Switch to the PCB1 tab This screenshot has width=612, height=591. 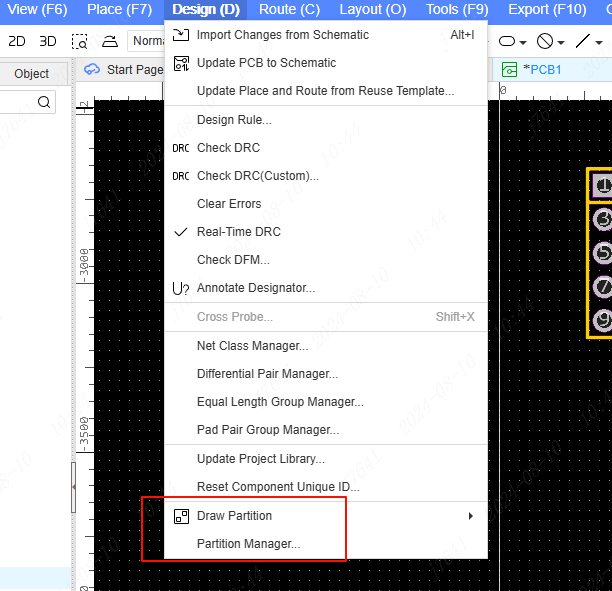pyautogui.click(x=546, y=70)
